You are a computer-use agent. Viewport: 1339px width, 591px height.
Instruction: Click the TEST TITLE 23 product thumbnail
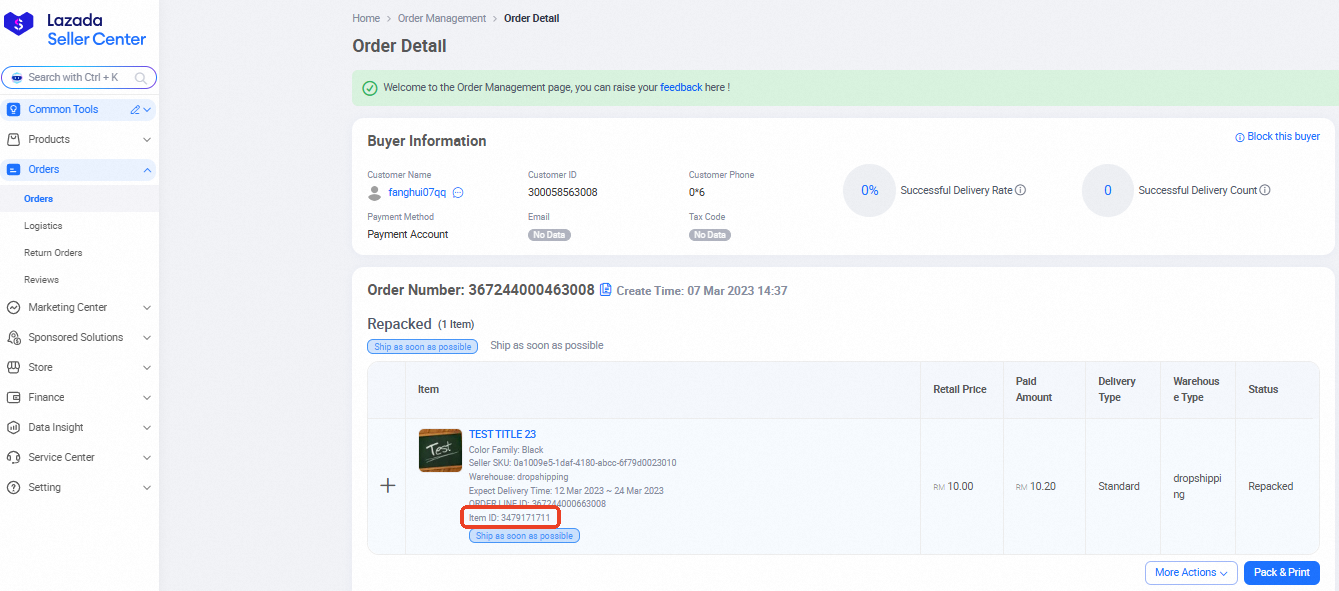point(440,450)
